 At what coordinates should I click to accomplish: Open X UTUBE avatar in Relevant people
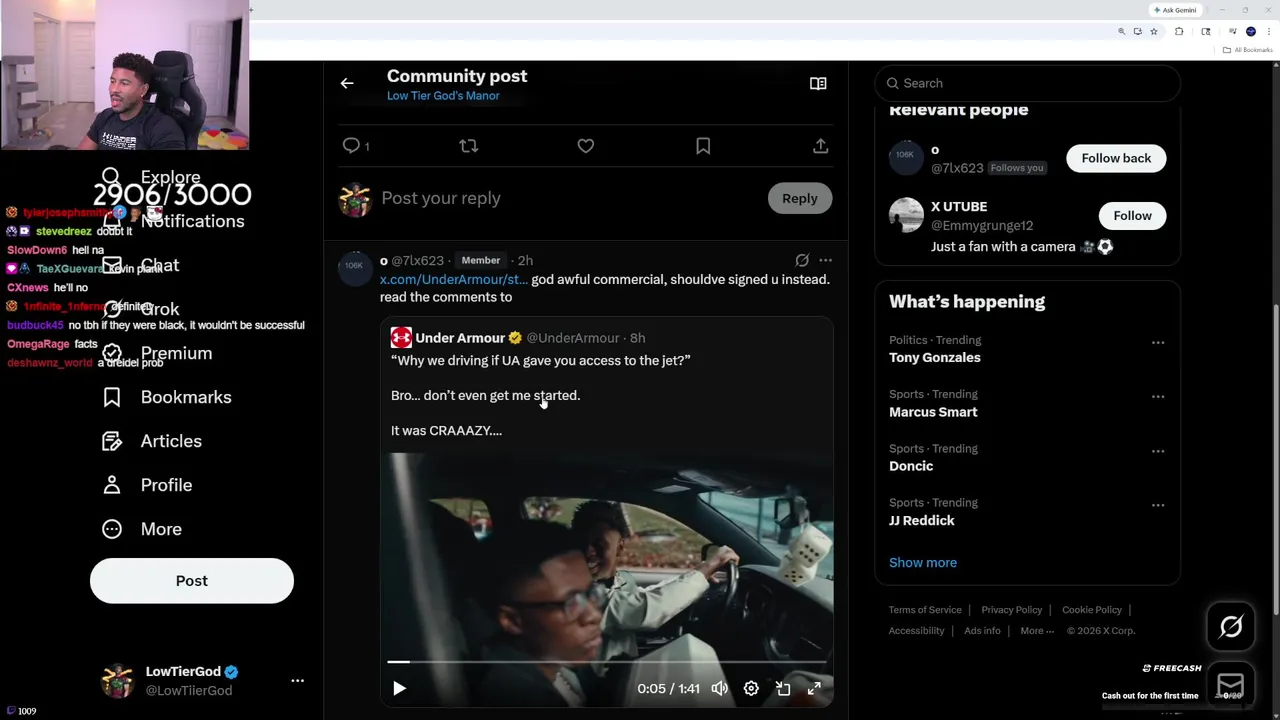point(906,215)
